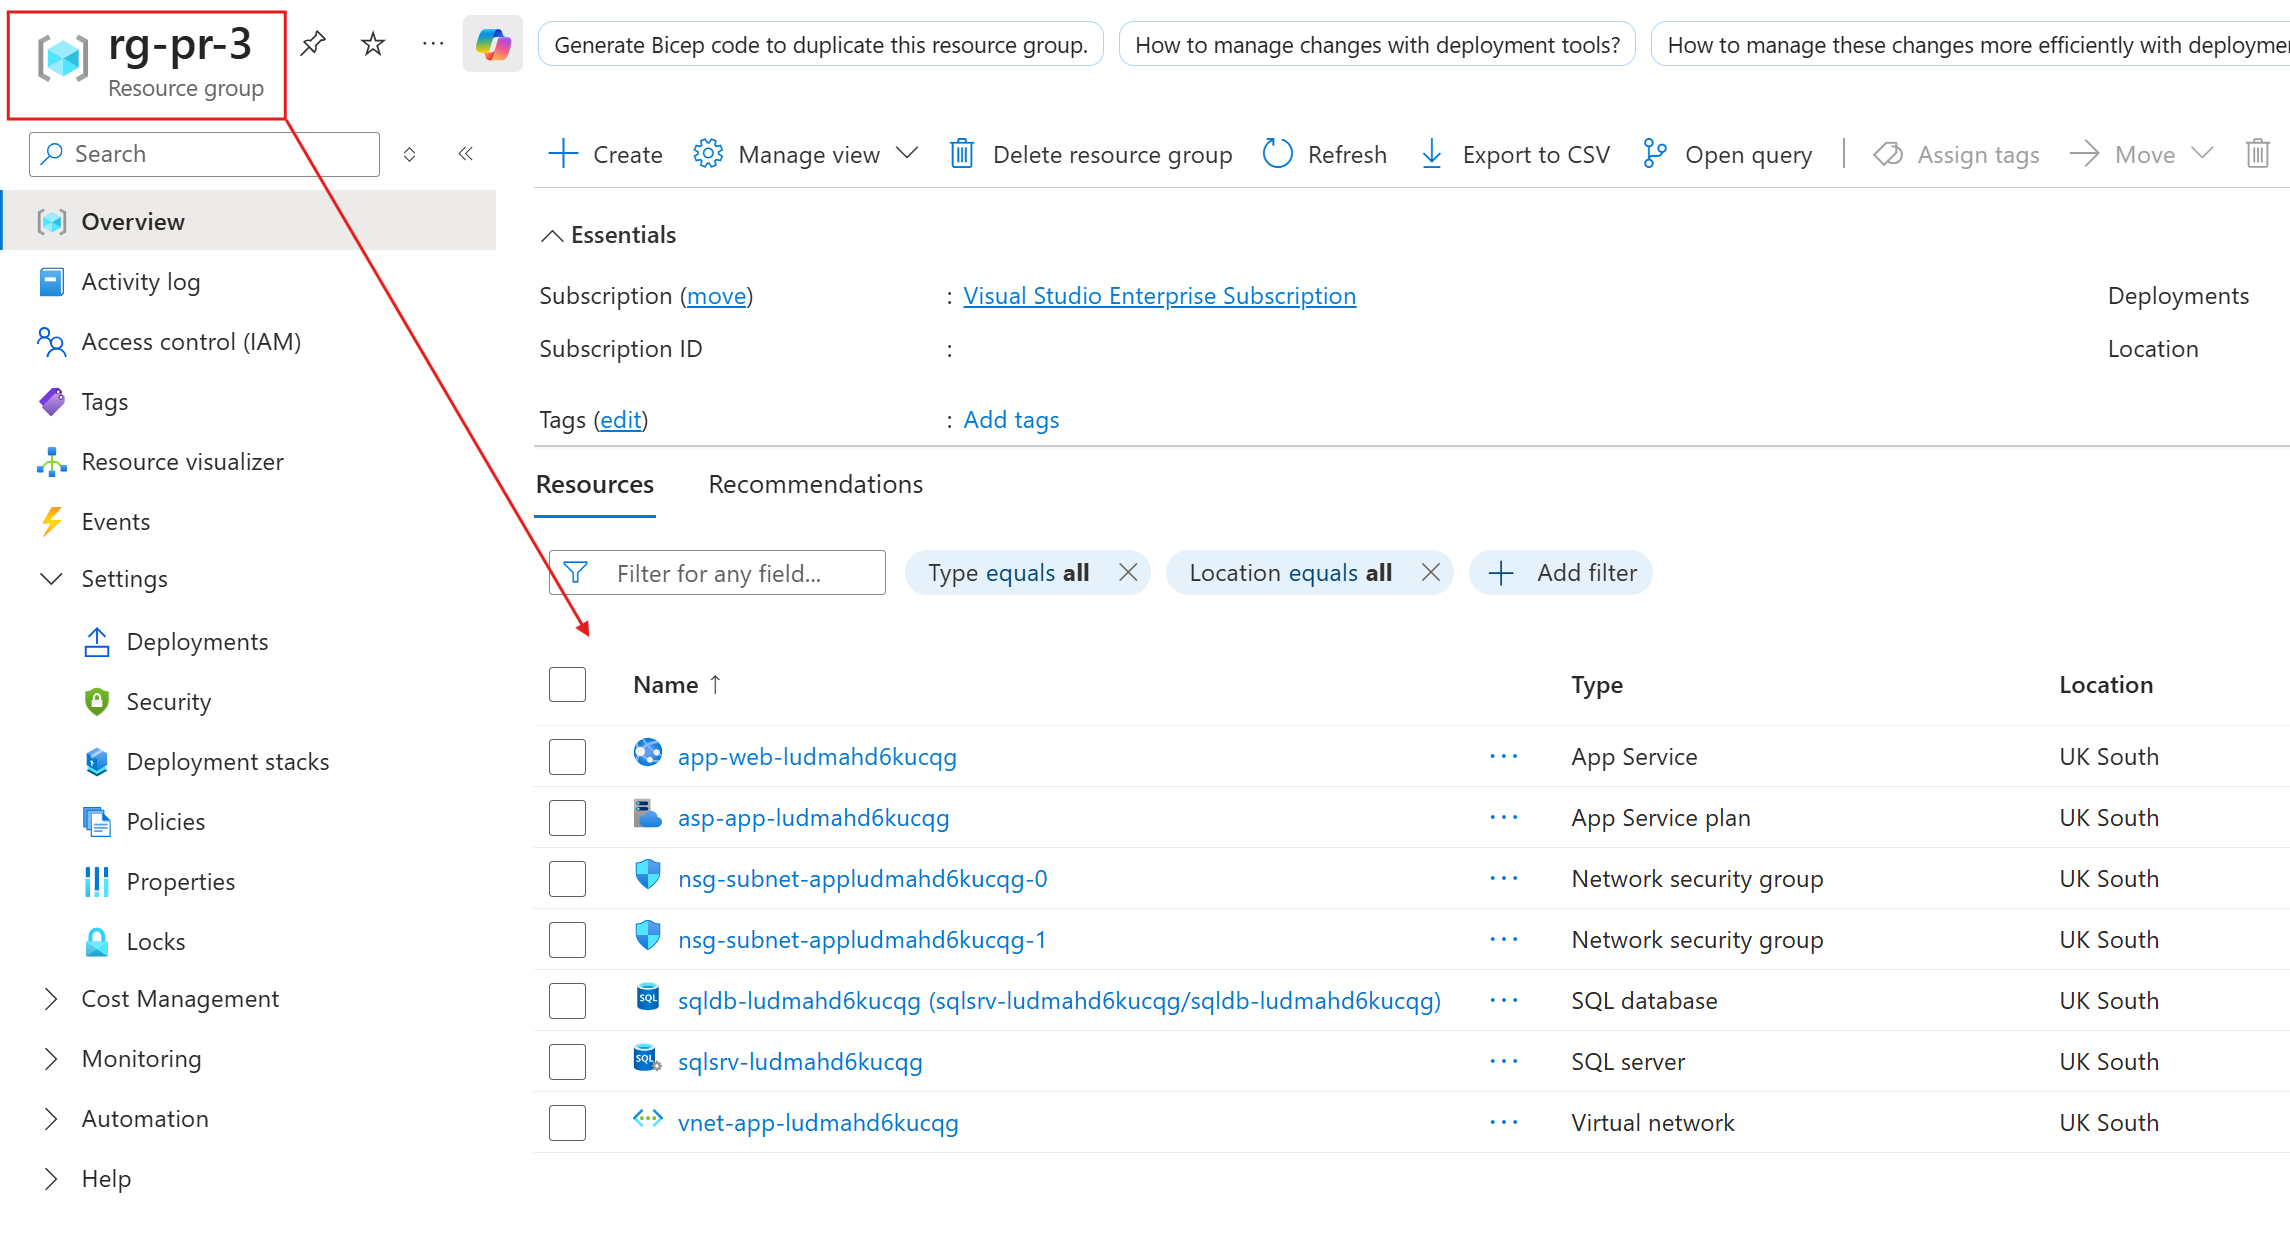Screen dimensions: 2290x1242
Task: Open the sqlsrv-ludmahd6kucqg resource link
Action: [x=800, y=1062]
